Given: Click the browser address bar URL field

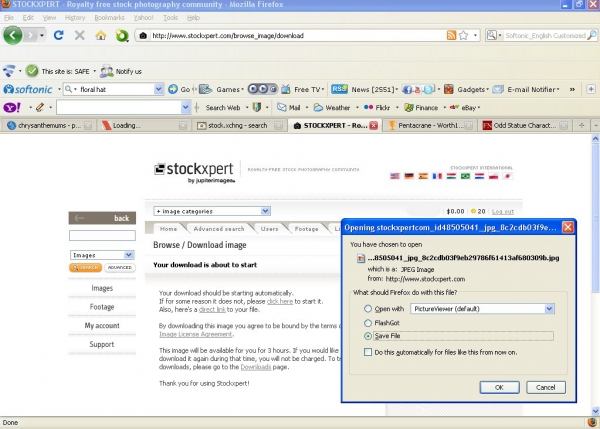Looking at the screenshot, I should pos(297,36).
